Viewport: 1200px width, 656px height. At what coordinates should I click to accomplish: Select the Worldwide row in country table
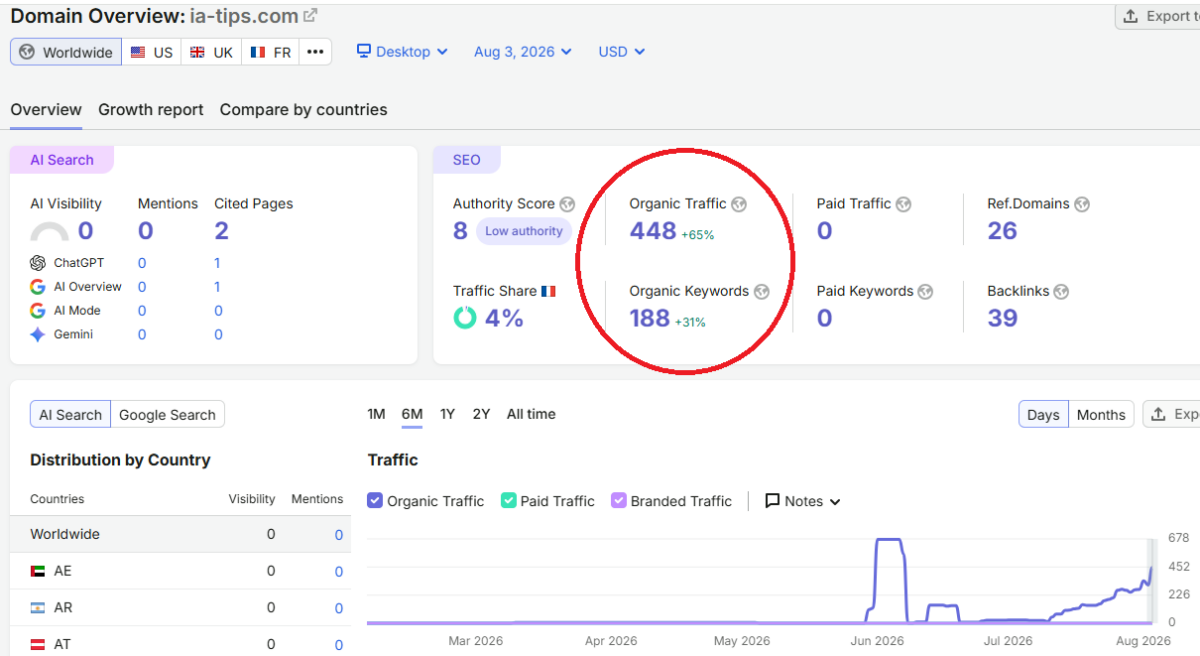[180, 534]
